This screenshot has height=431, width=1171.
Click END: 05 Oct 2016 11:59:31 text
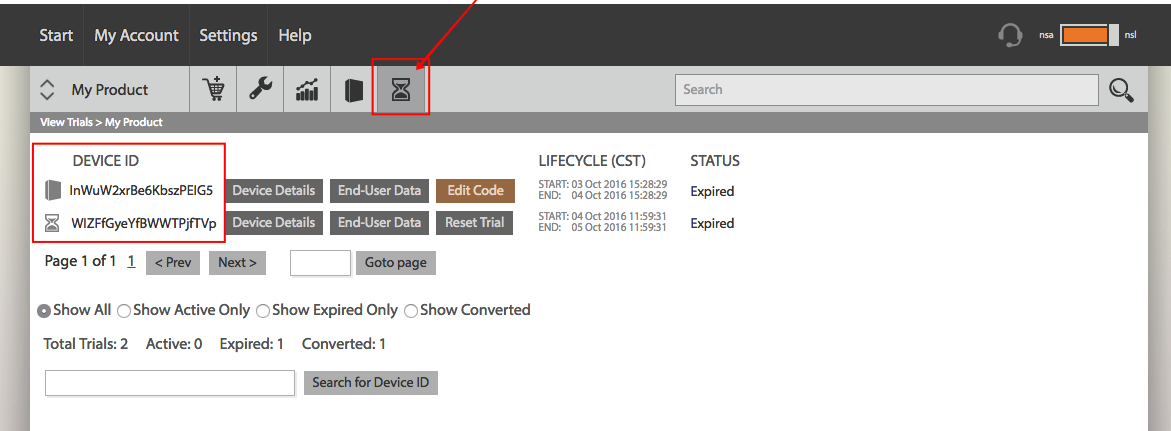603,228
